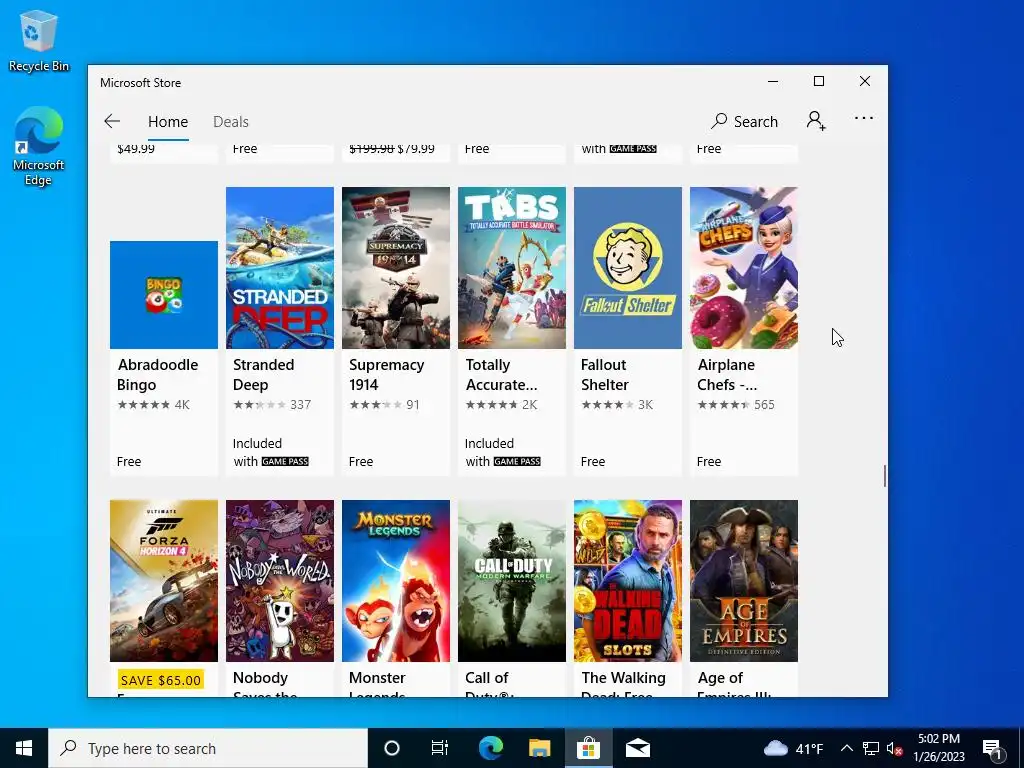Open Airplane Chefs cover art

(x=744, y=268)
